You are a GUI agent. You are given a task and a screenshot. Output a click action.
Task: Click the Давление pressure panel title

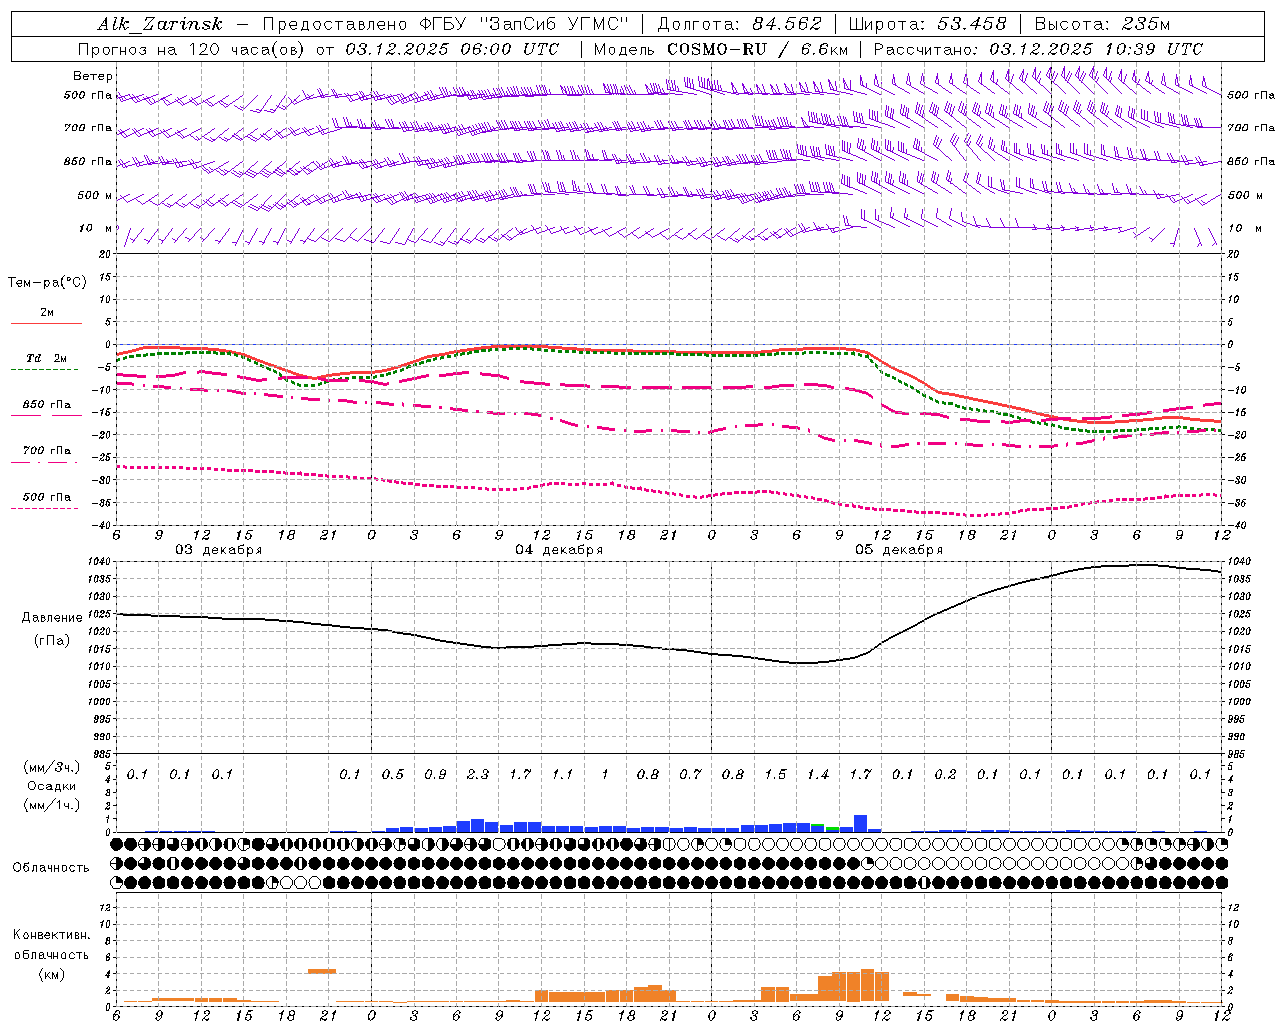coord(51,618)
